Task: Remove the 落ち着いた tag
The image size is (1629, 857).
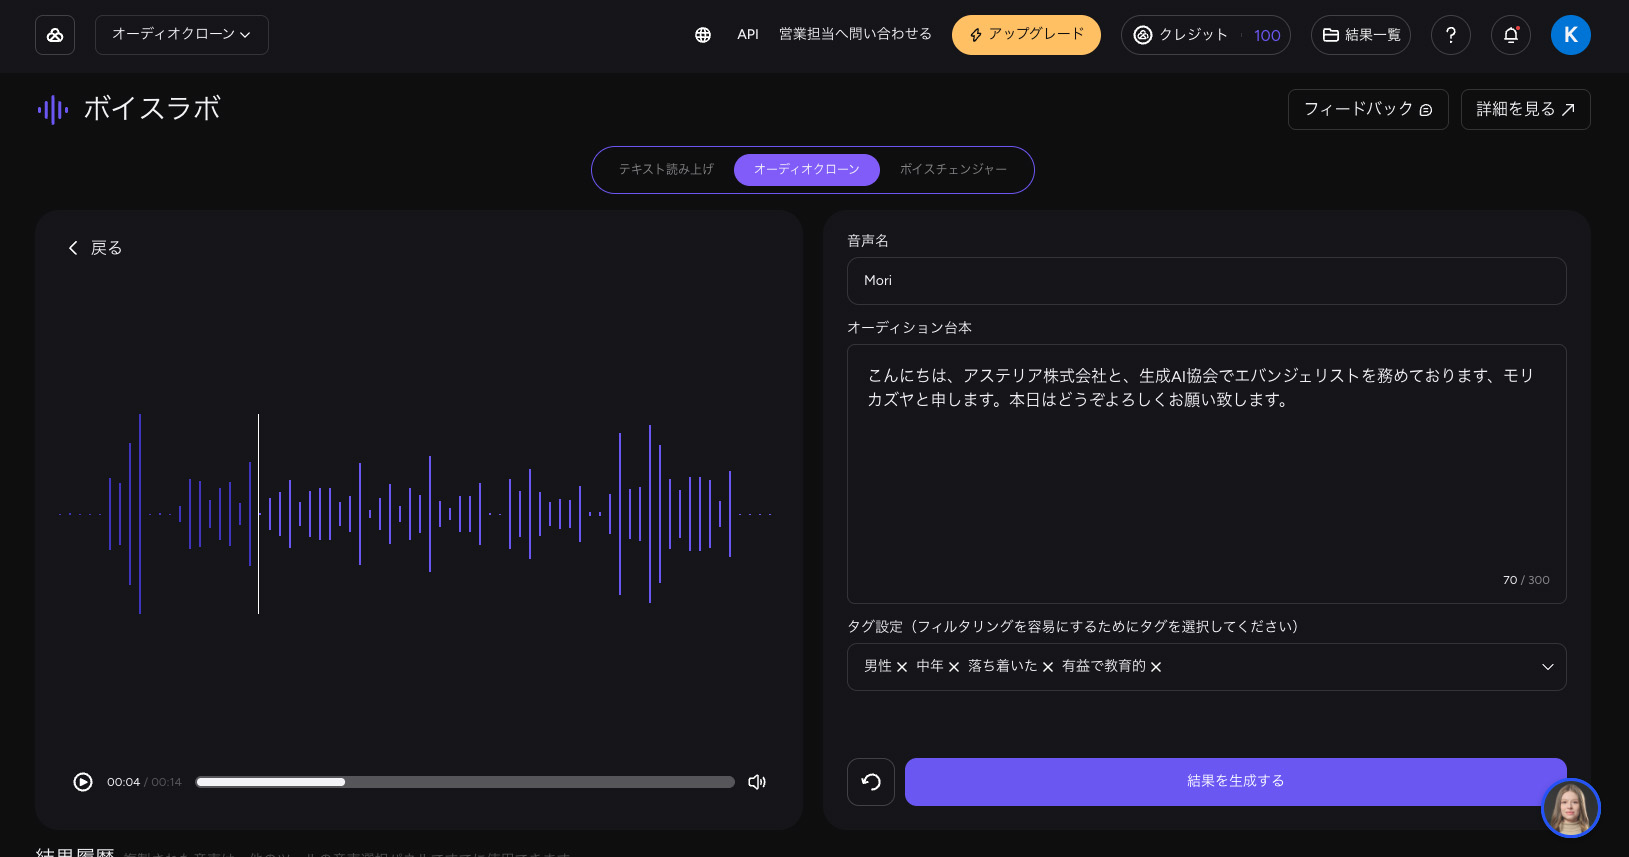Action: pyautogui.click(x=1048, y=667)
